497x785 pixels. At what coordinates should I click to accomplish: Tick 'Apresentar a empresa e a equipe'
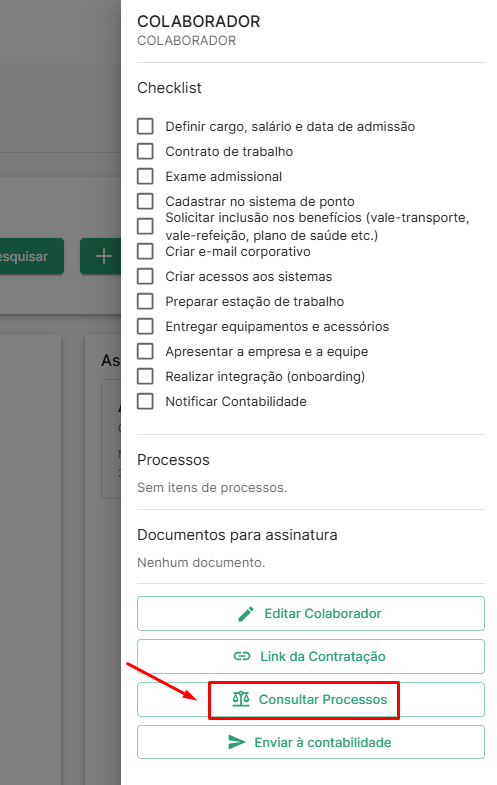(x=145, y=351)
